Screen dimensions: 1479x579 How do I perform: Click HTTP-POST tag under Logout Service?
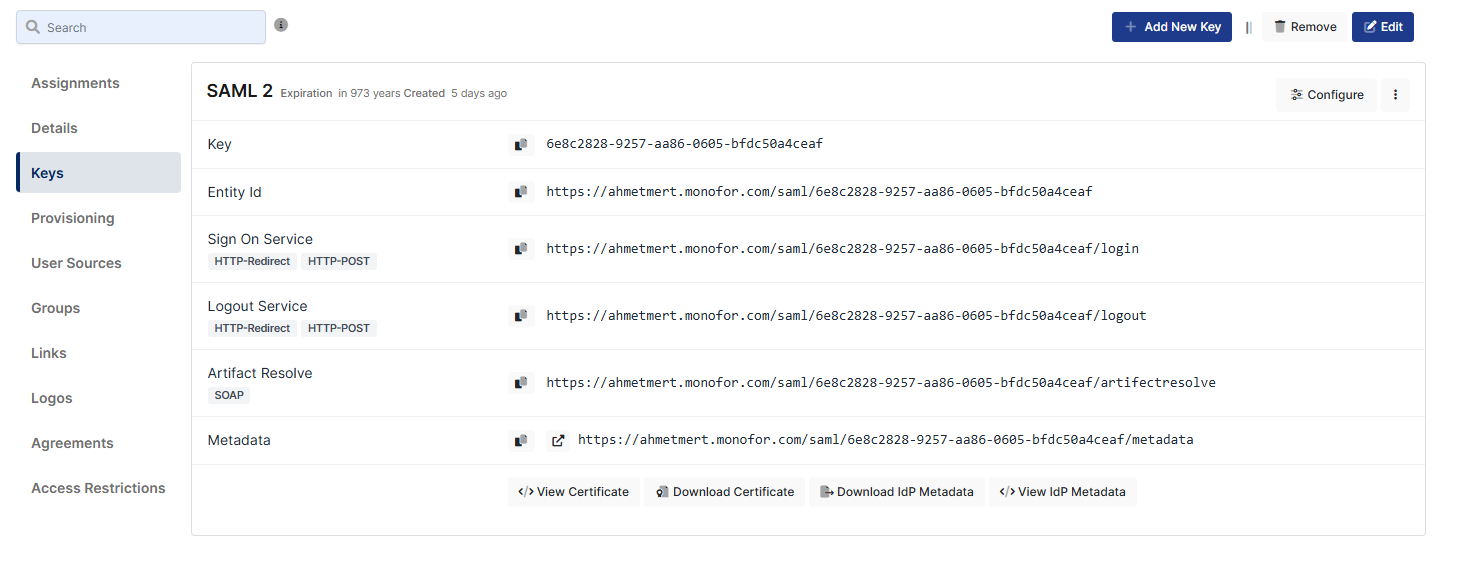339,328
